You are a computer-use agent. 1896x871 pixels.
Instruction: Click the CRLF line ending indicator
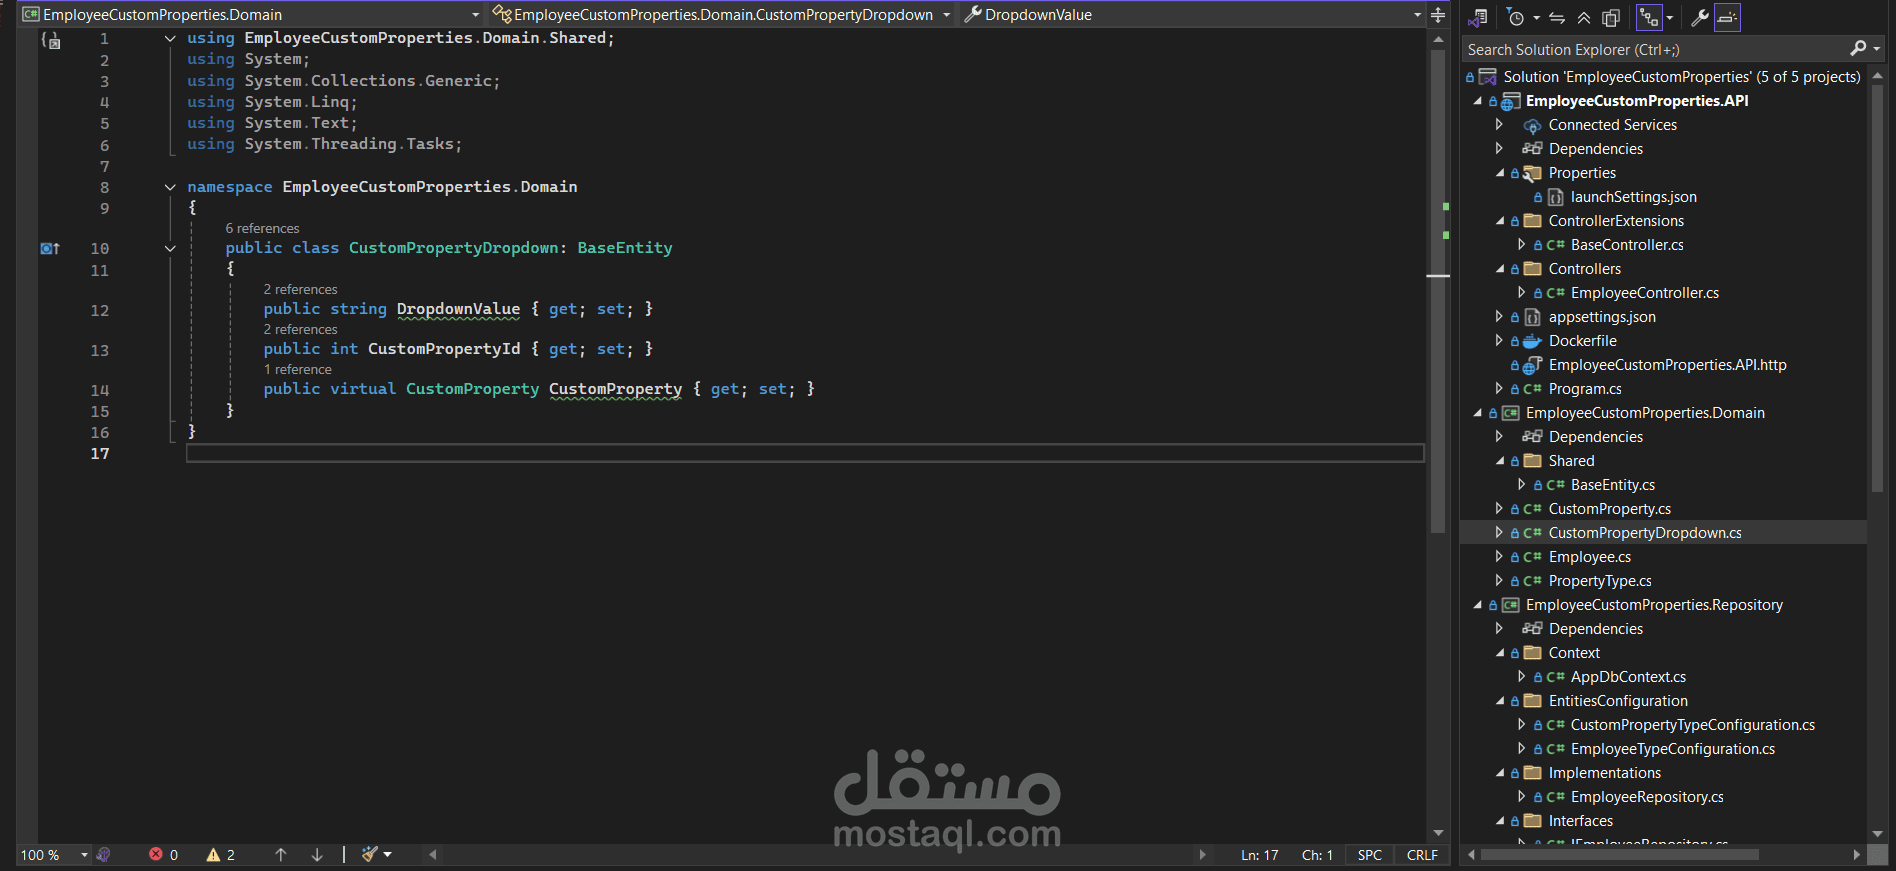click(1422, 855)
